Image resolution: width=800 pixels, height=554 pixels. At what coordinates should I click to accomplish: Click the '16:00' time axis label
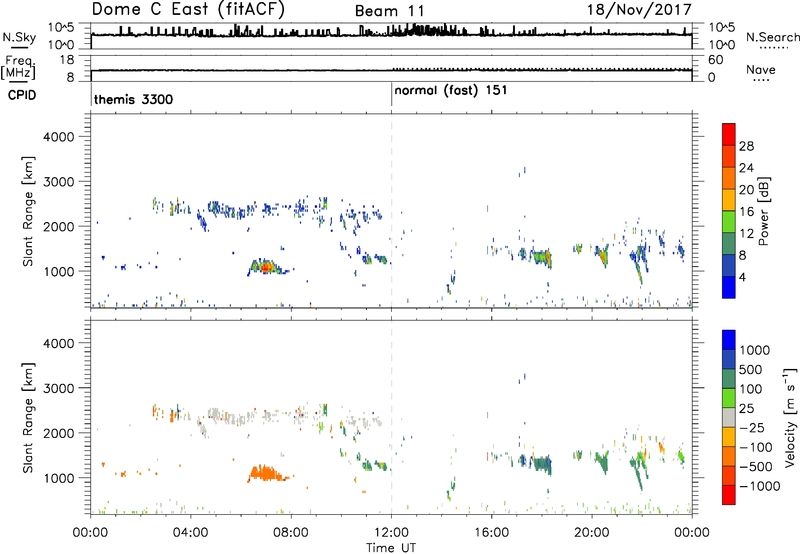pos(491,533)
